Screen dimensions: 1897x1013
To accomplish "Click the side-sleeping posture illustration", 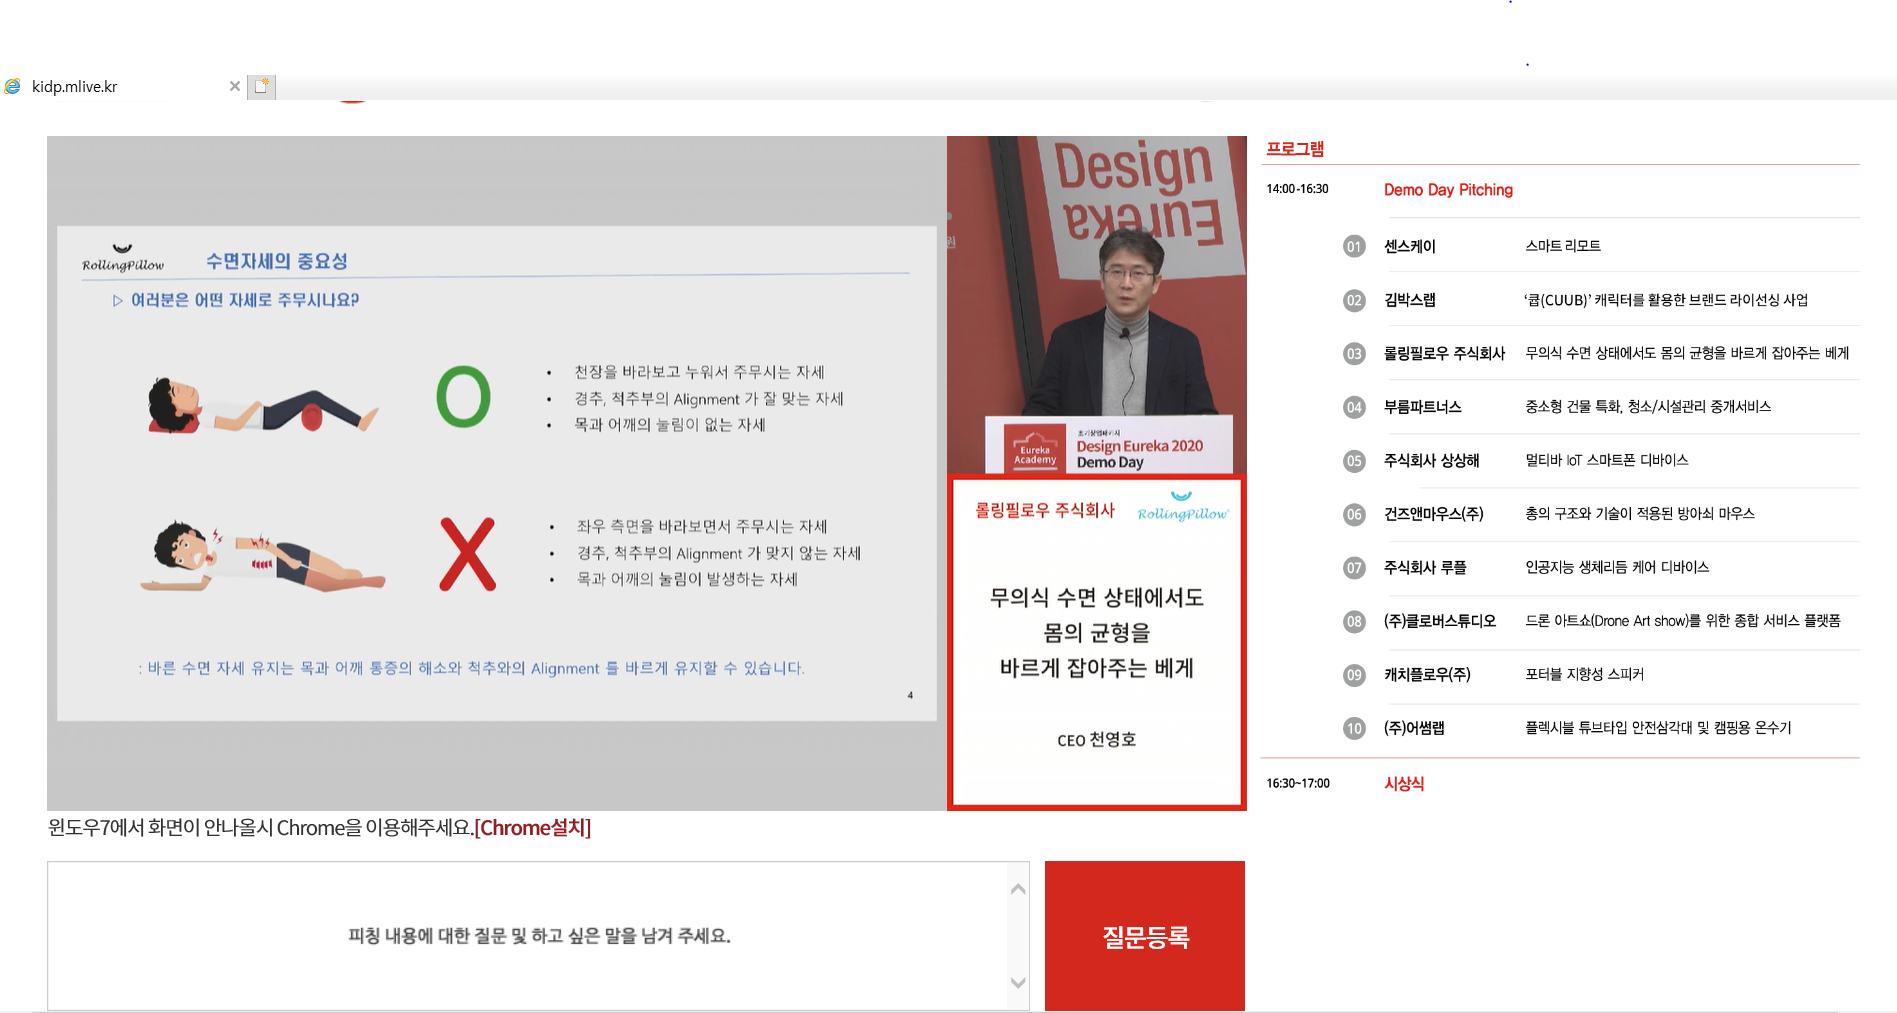I will point(263,556).
